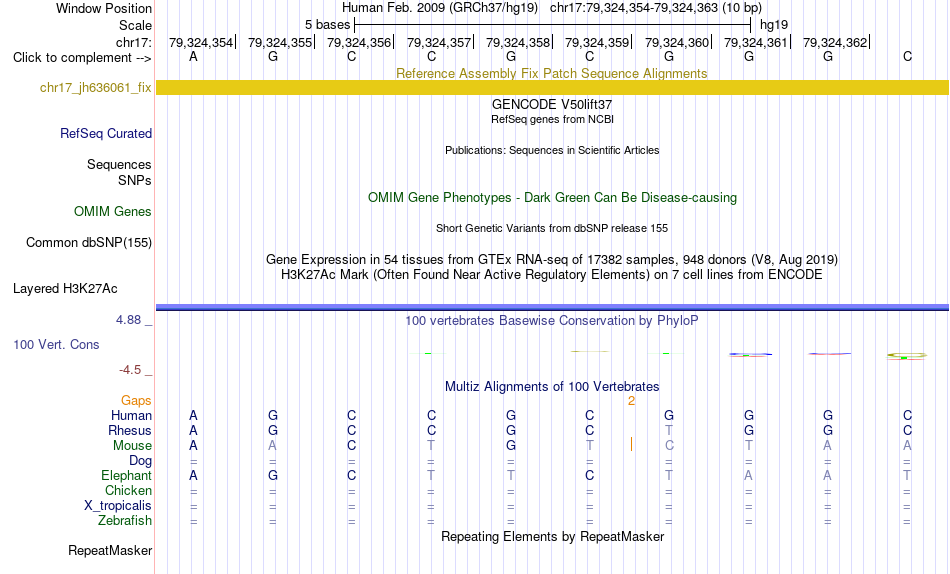The width and height of the screenshot is (950, 574).
Task: Click the Mouse species label
Action: (132, 446)
